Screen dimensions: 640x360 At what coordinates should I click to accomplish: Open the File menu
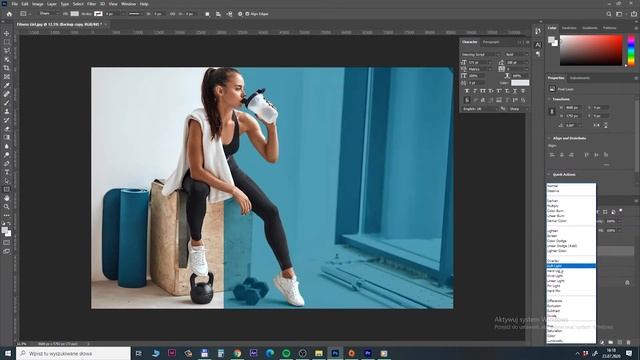[x=14, y=4]
